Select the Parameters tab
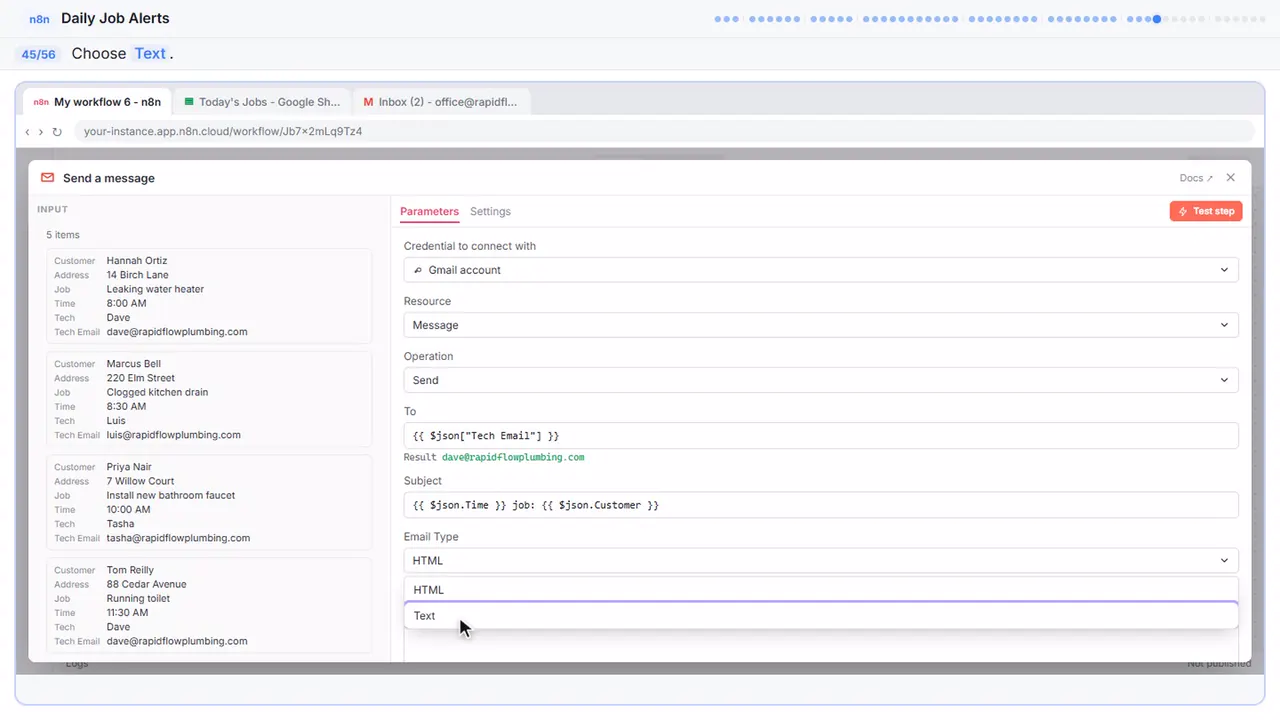This screenshot has width=1280, height=720. tap(429, 211)
